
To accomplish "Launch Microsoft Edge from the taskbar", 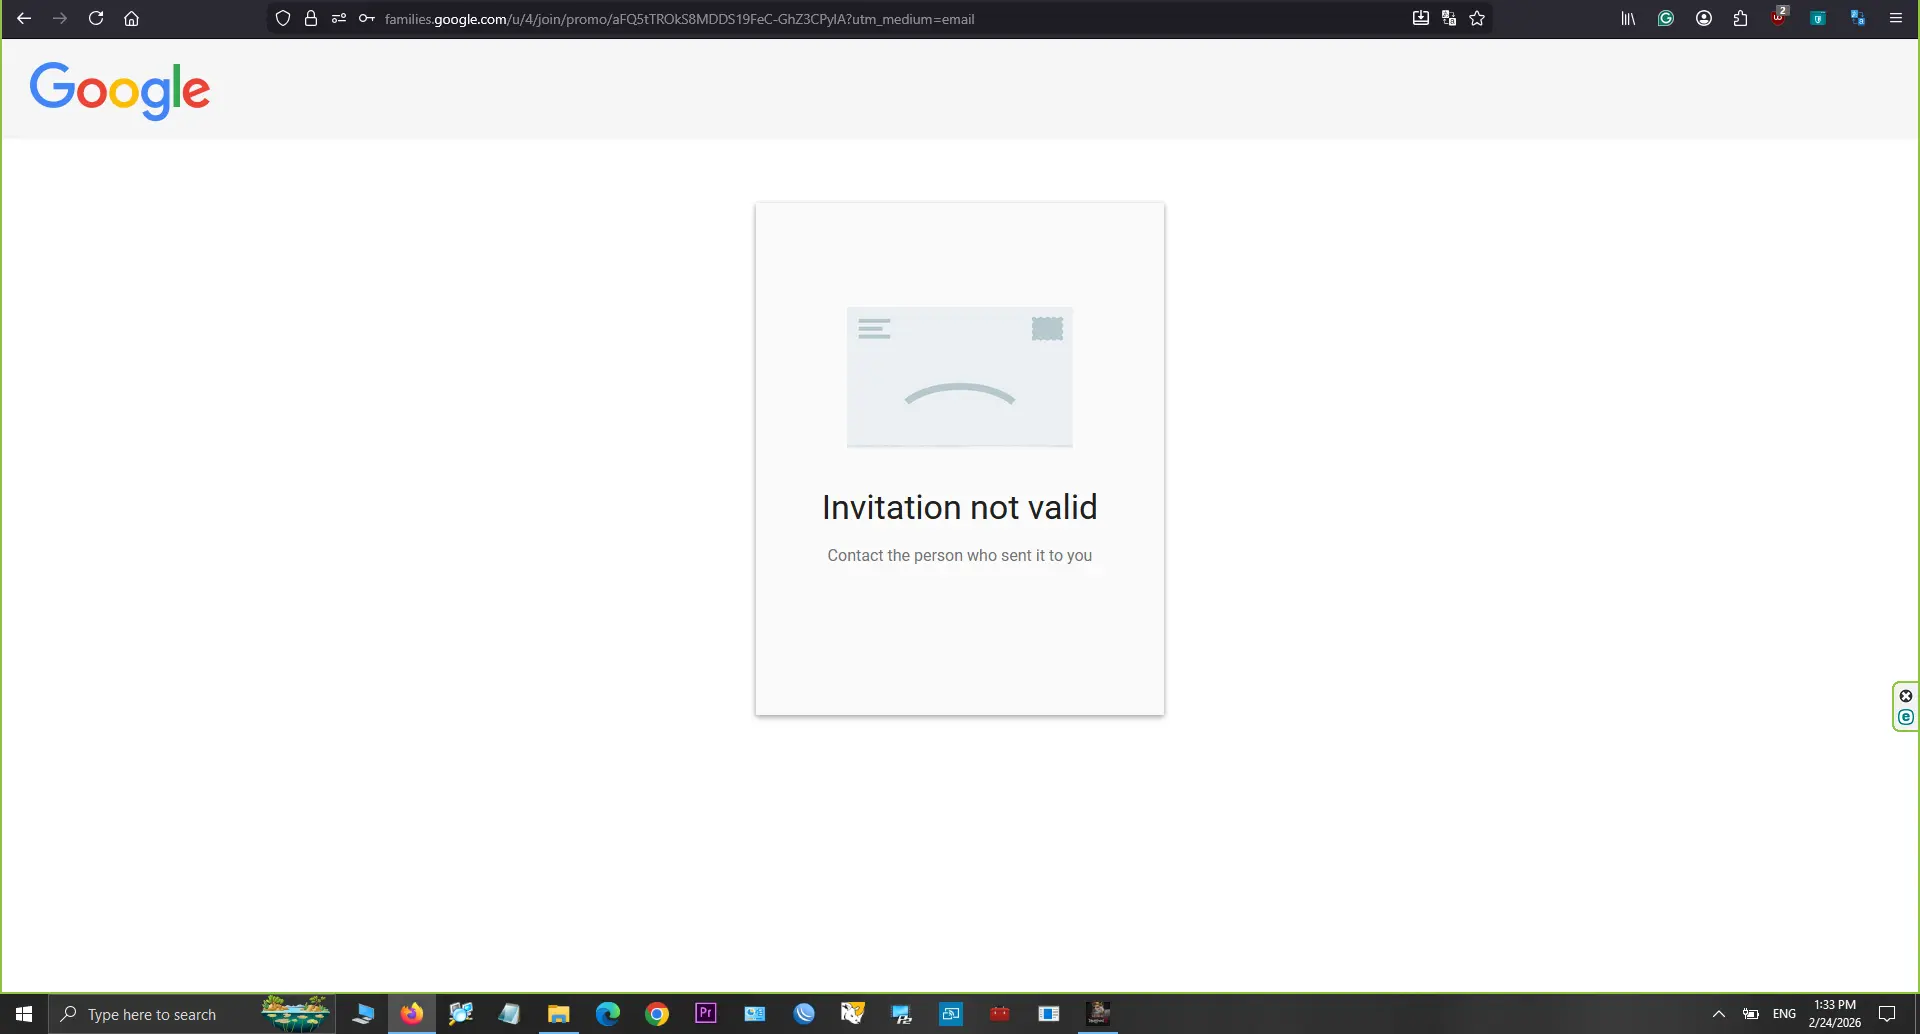I will pyautogui.click(x=608, y=1014).
